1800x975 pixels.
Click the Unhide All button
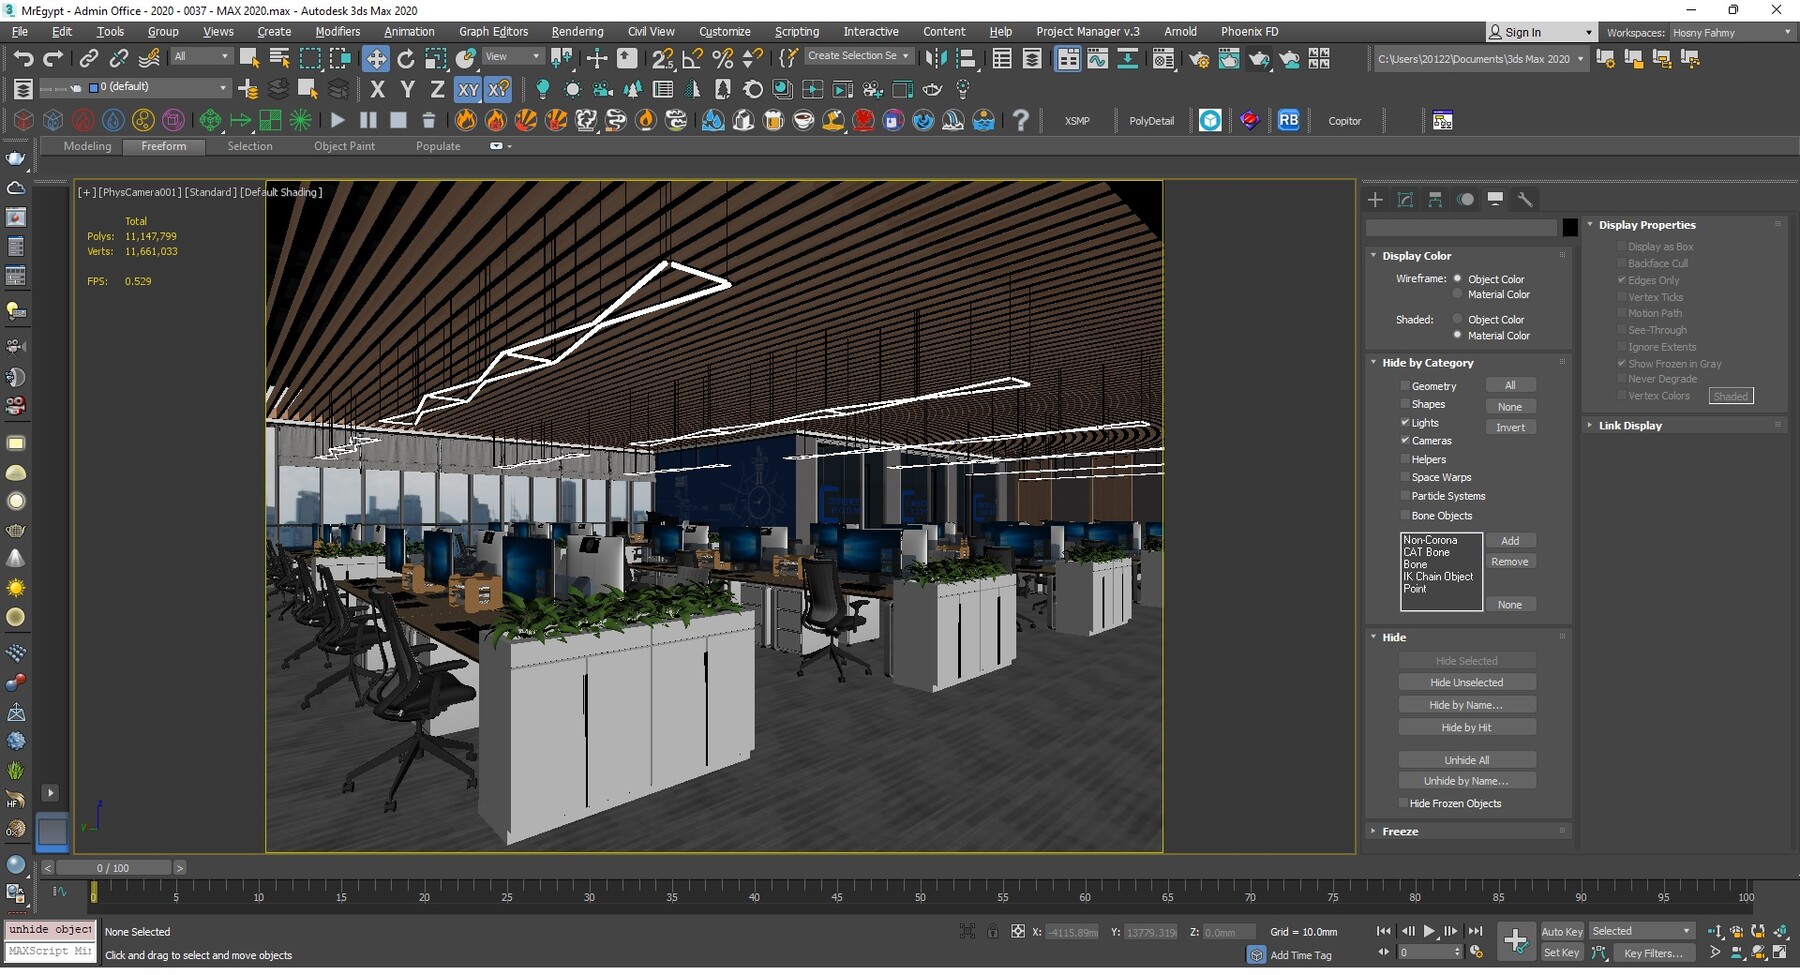1467,759
